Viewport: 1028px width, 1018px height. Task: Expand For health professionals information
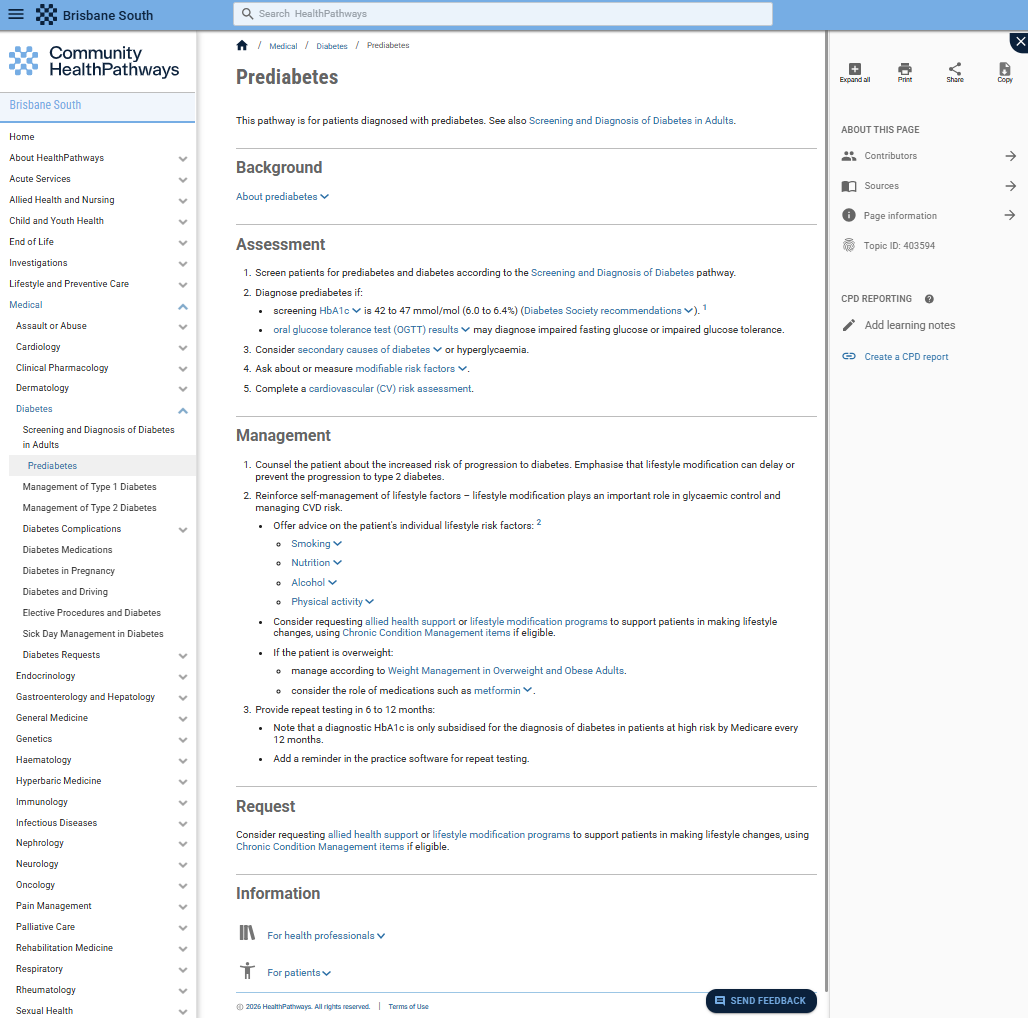tap(326, 936)
